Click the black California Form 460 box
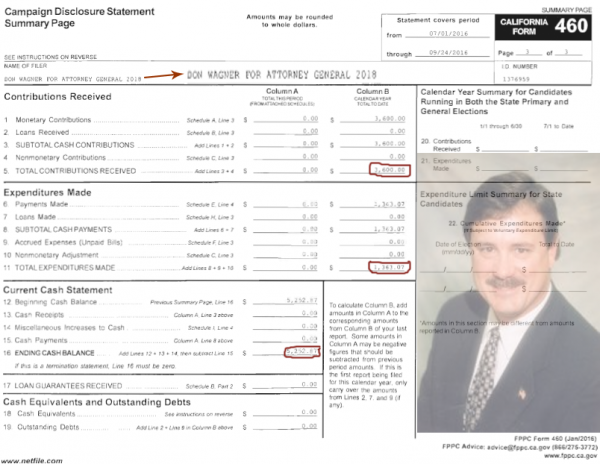Viewport: 600px width, 464px height. 543,27
